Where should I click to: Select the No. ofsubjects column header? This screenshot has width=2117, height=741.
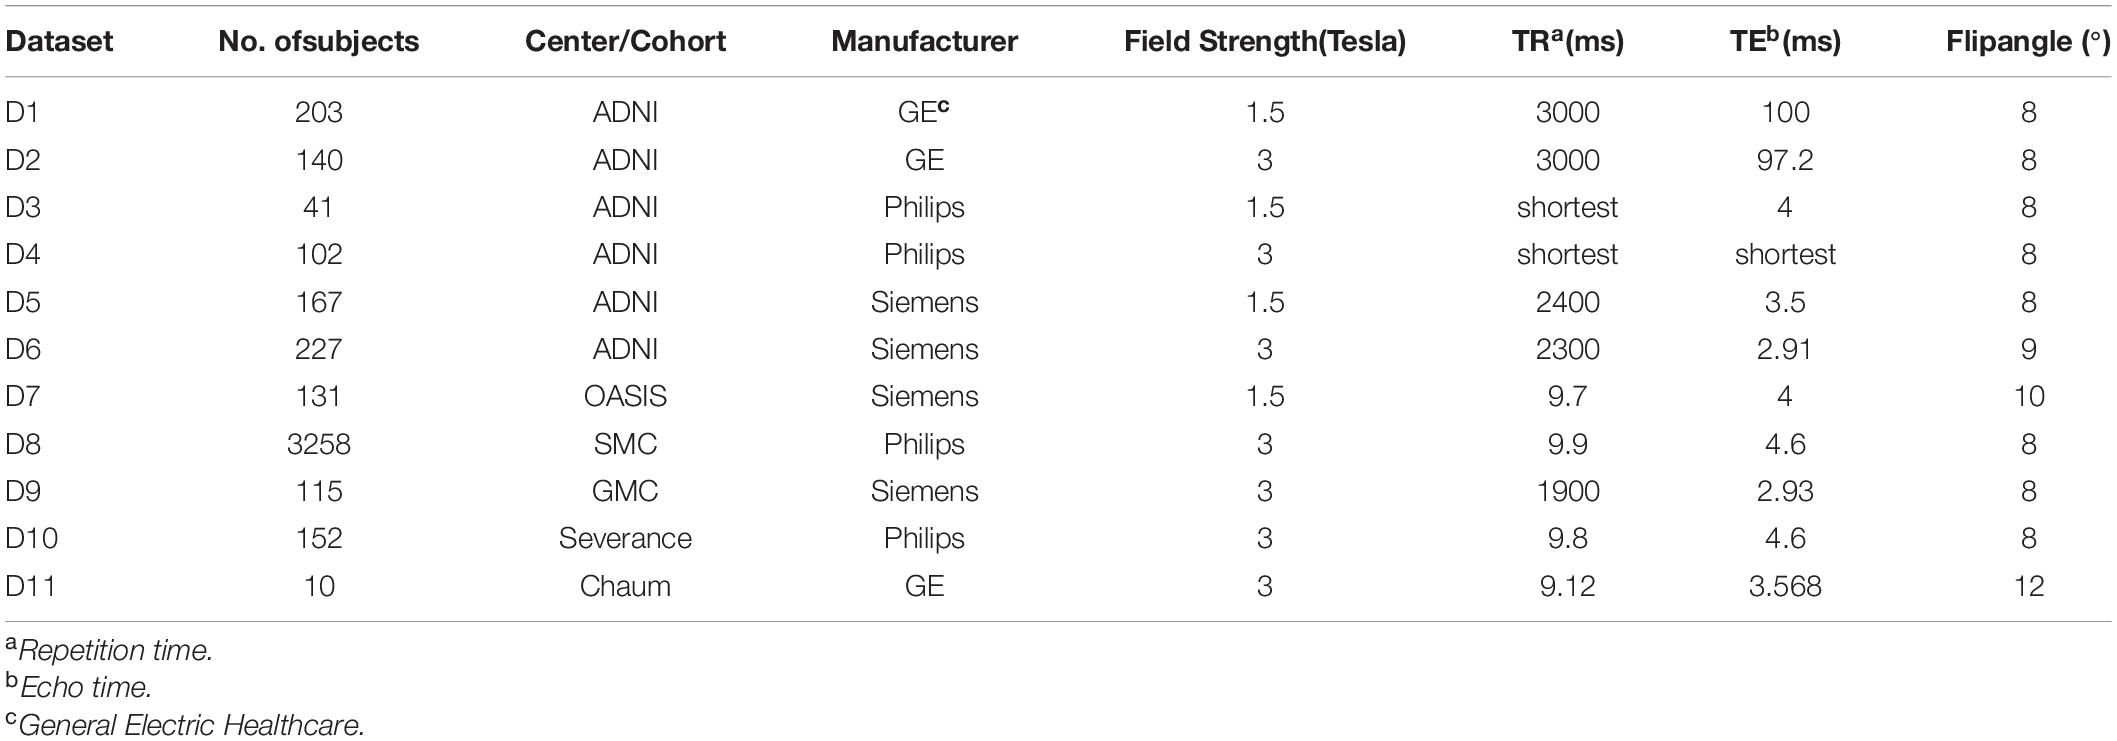[x=318, y=41]
